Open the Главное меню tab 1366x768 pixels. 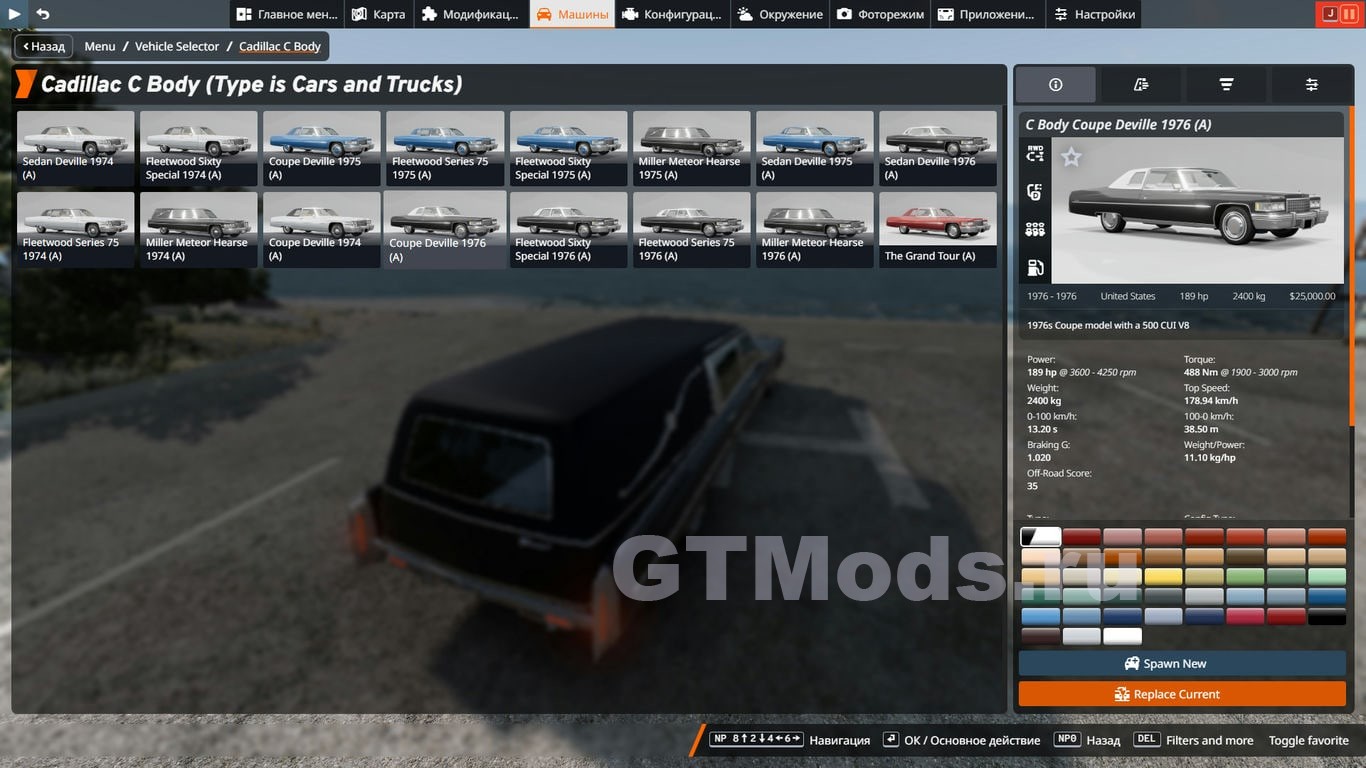[287, 14]
